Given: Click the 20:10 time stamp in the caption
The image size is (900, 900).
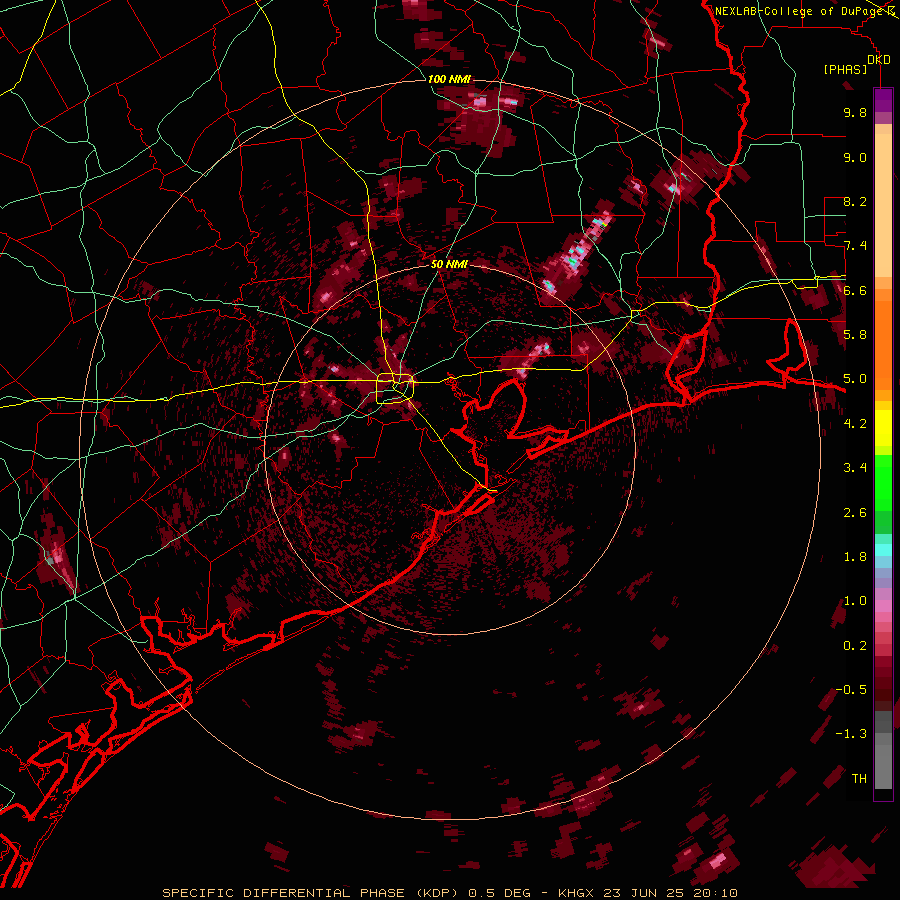Looking at the screenshot, I should tap(713, 893).
